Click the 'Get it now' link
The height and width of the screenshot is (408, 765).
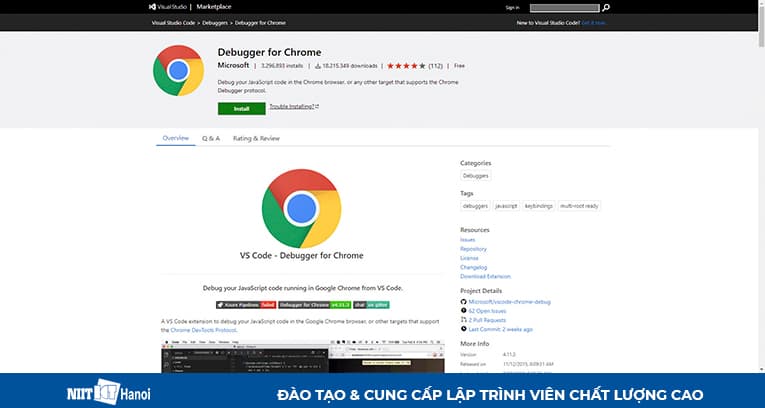594,23
